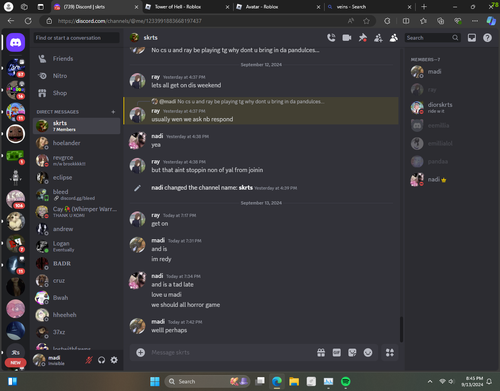This screenshot has height=391, width=500.
Task: Open the bleed direct message
Action: click(x=77, y=195)
